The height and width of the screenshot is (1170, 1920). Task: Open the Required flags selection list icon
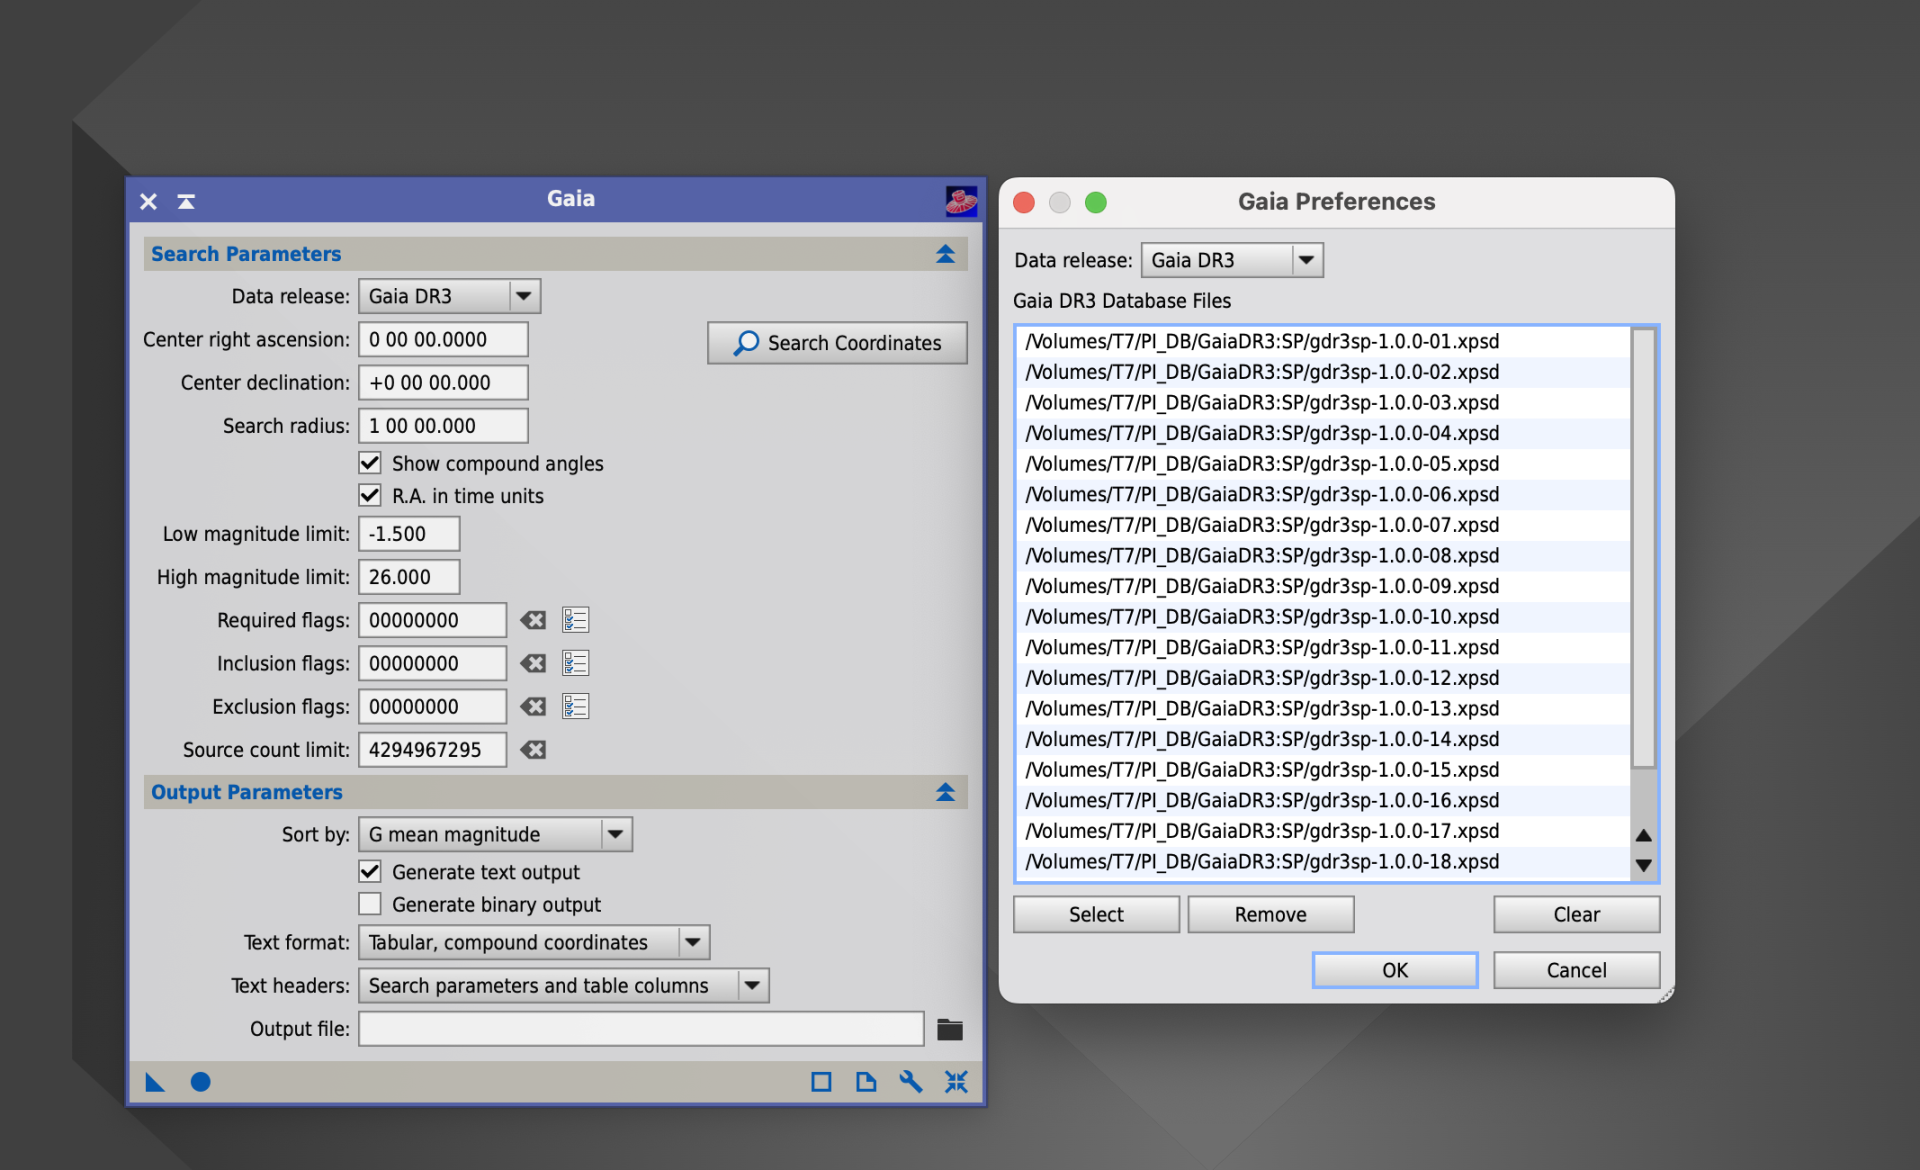coord(575,620)
